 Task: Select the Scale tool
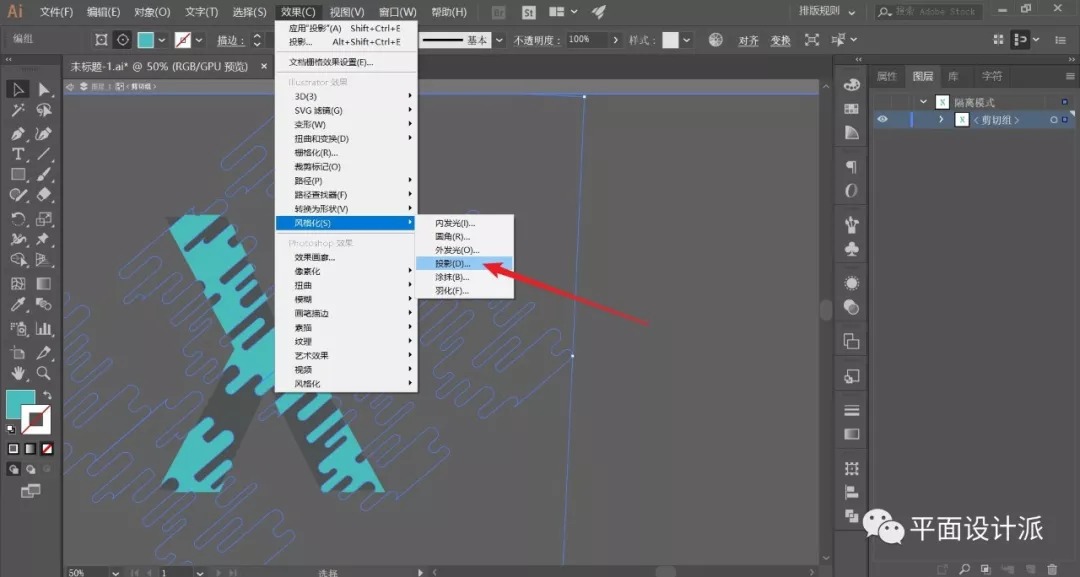43,219
